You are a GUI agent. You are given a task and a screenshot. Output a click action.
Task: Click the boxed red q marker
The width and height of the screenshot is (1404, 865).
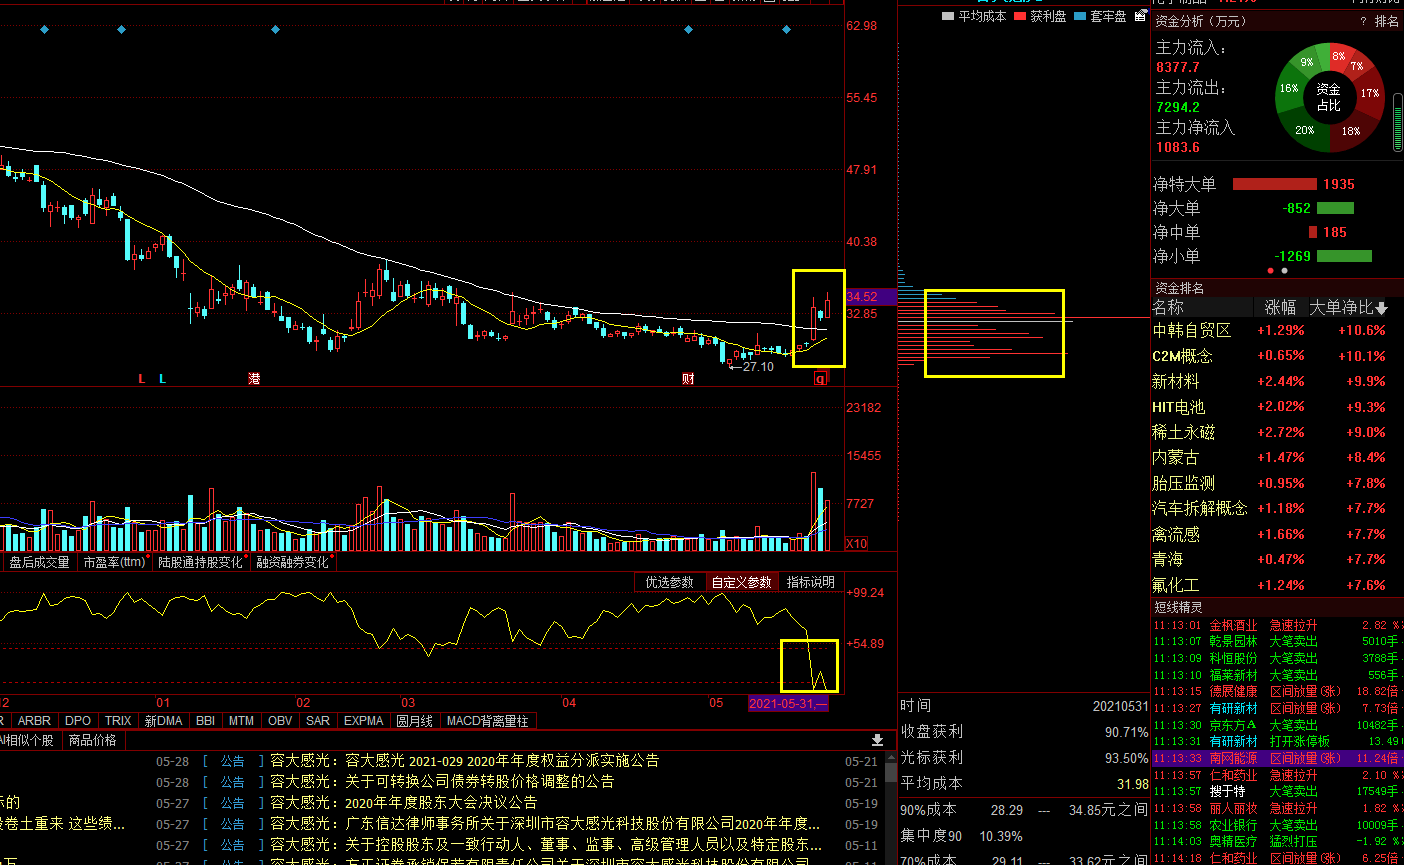821,379
